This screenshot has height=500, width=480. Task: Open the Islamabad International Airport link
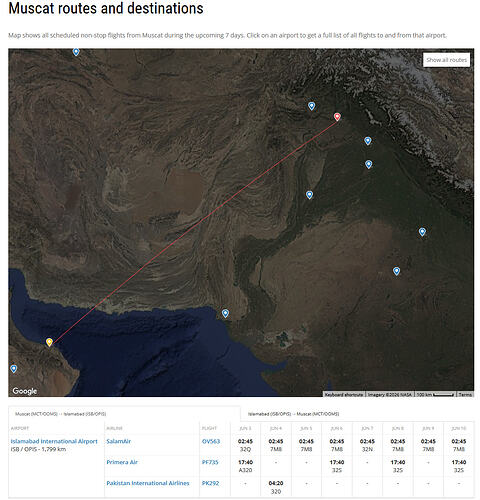[x=54, y=441]
